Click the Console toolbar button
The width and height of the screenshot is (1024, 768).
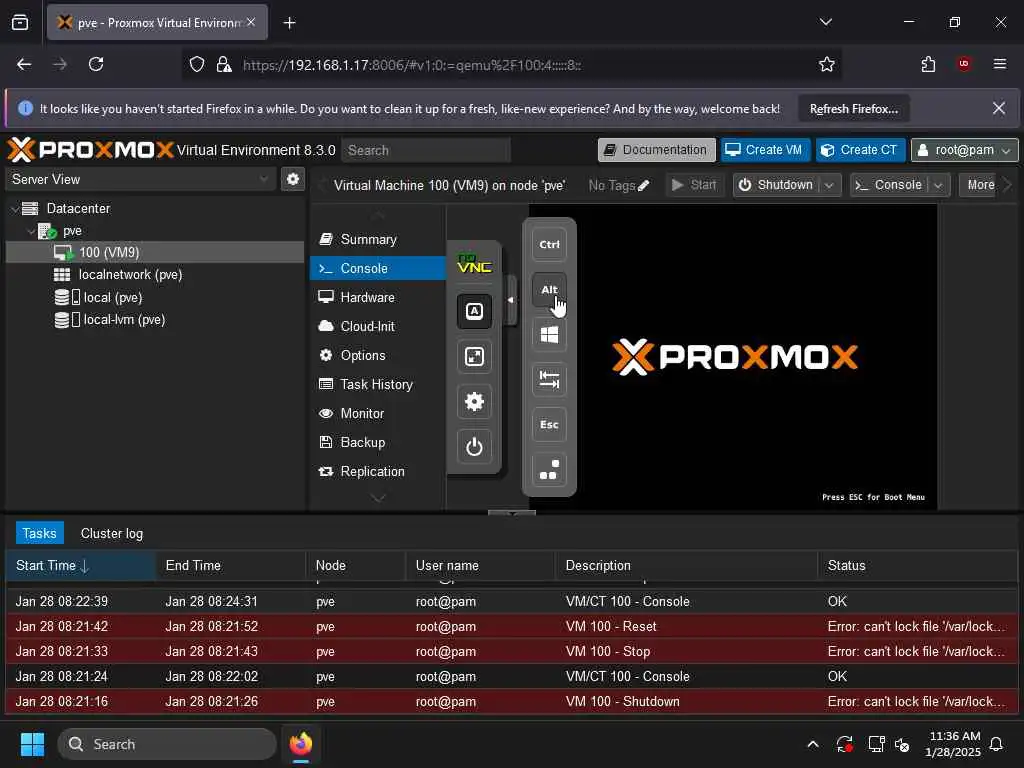tap(889, 185)
